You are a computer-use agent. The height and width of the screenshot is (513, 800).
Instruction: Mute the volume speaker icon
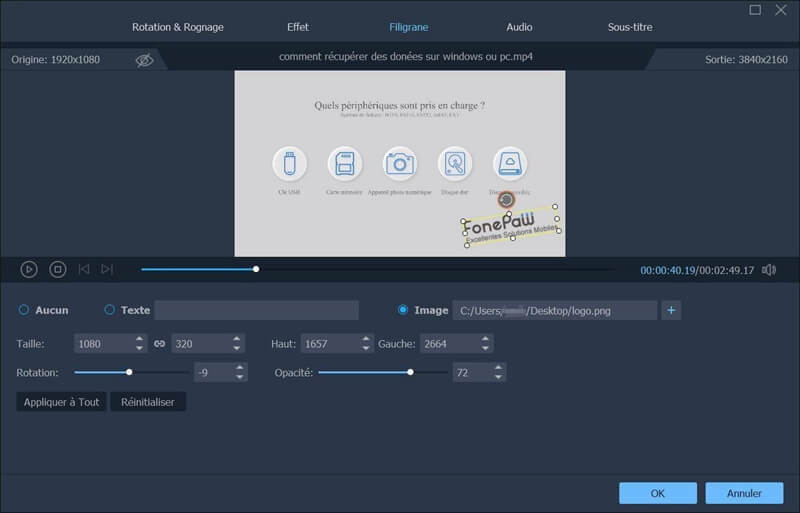[769, 270]
